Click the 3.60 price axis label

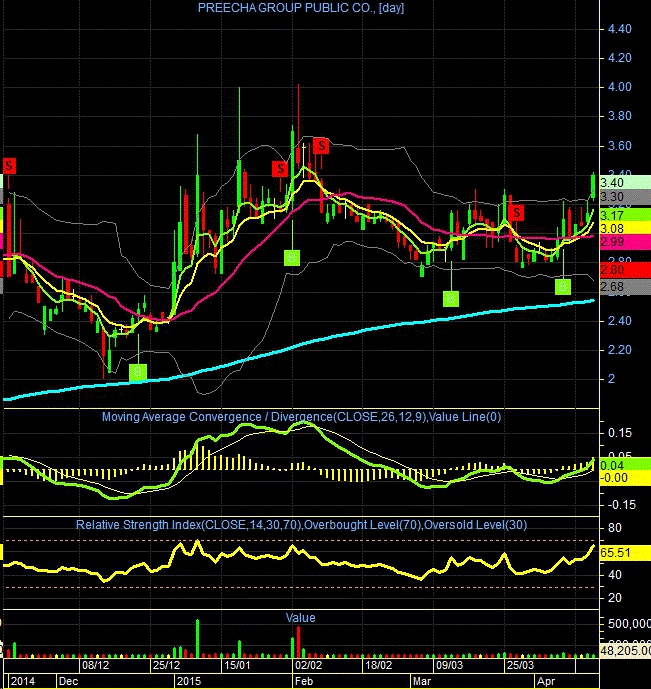[619, 146]
